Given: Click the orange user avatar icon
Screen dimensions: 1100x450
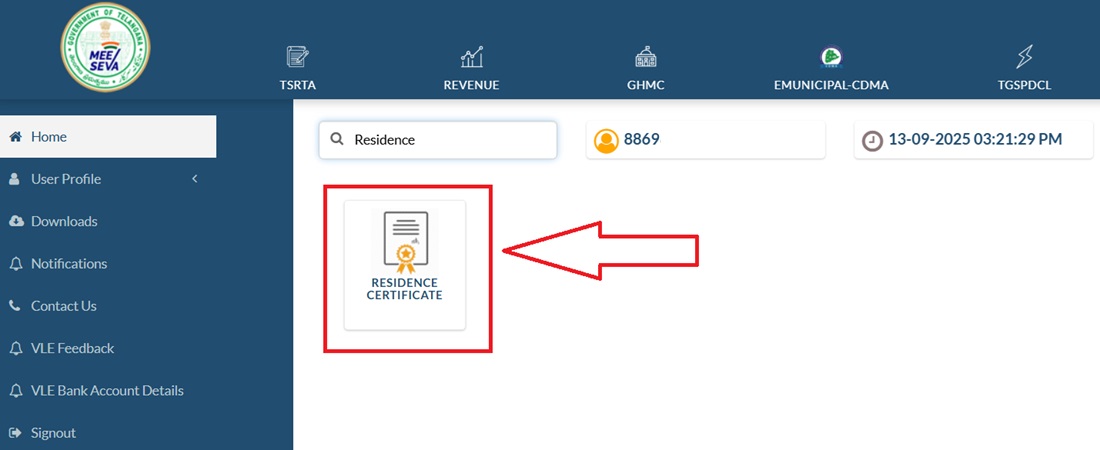Looking at the screenshot, I should click(x=606, y=141).
